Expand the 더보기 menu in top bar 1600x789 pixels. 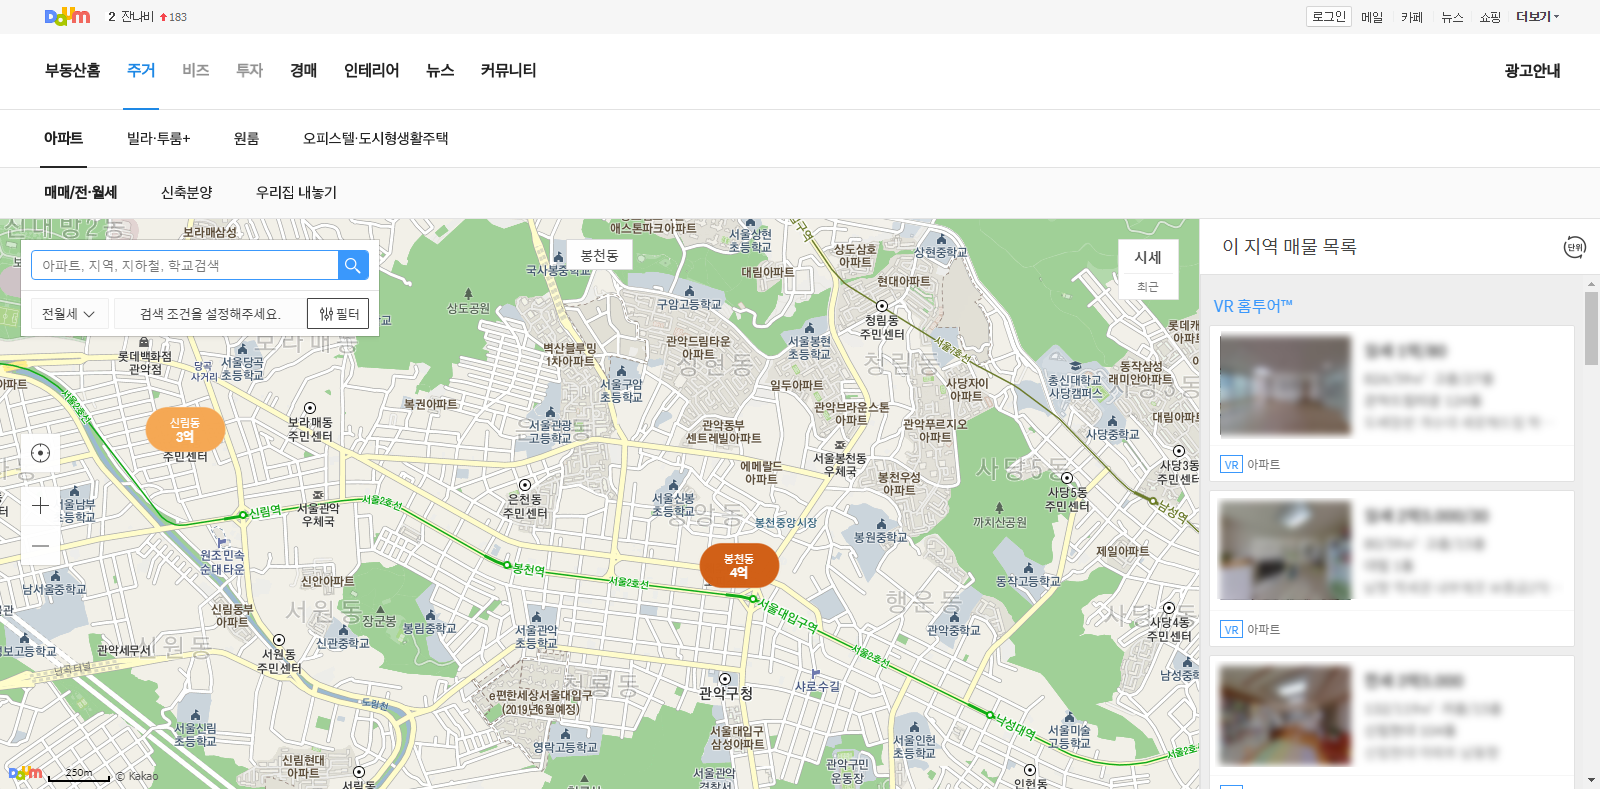point(1537,17)
